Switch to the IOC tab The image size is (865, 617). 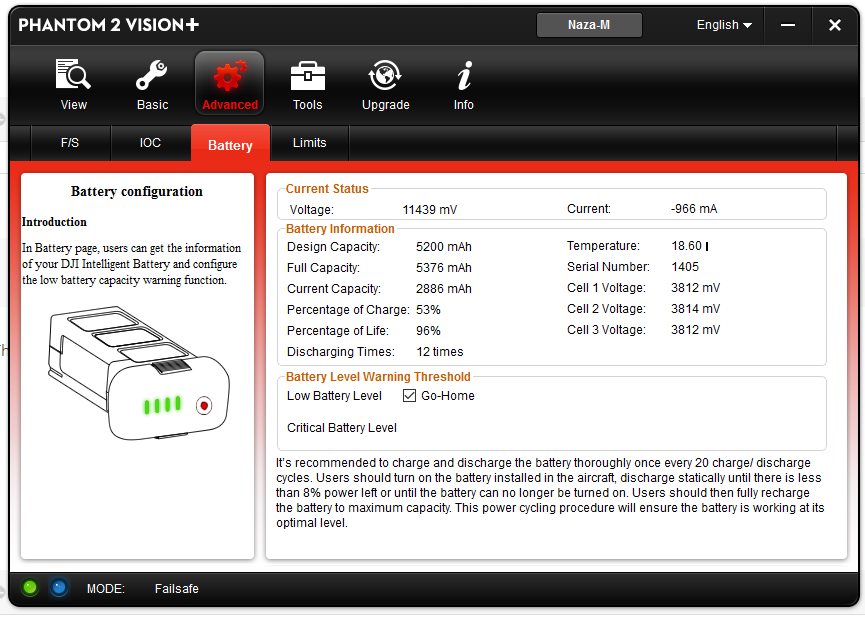coord(150,143)
